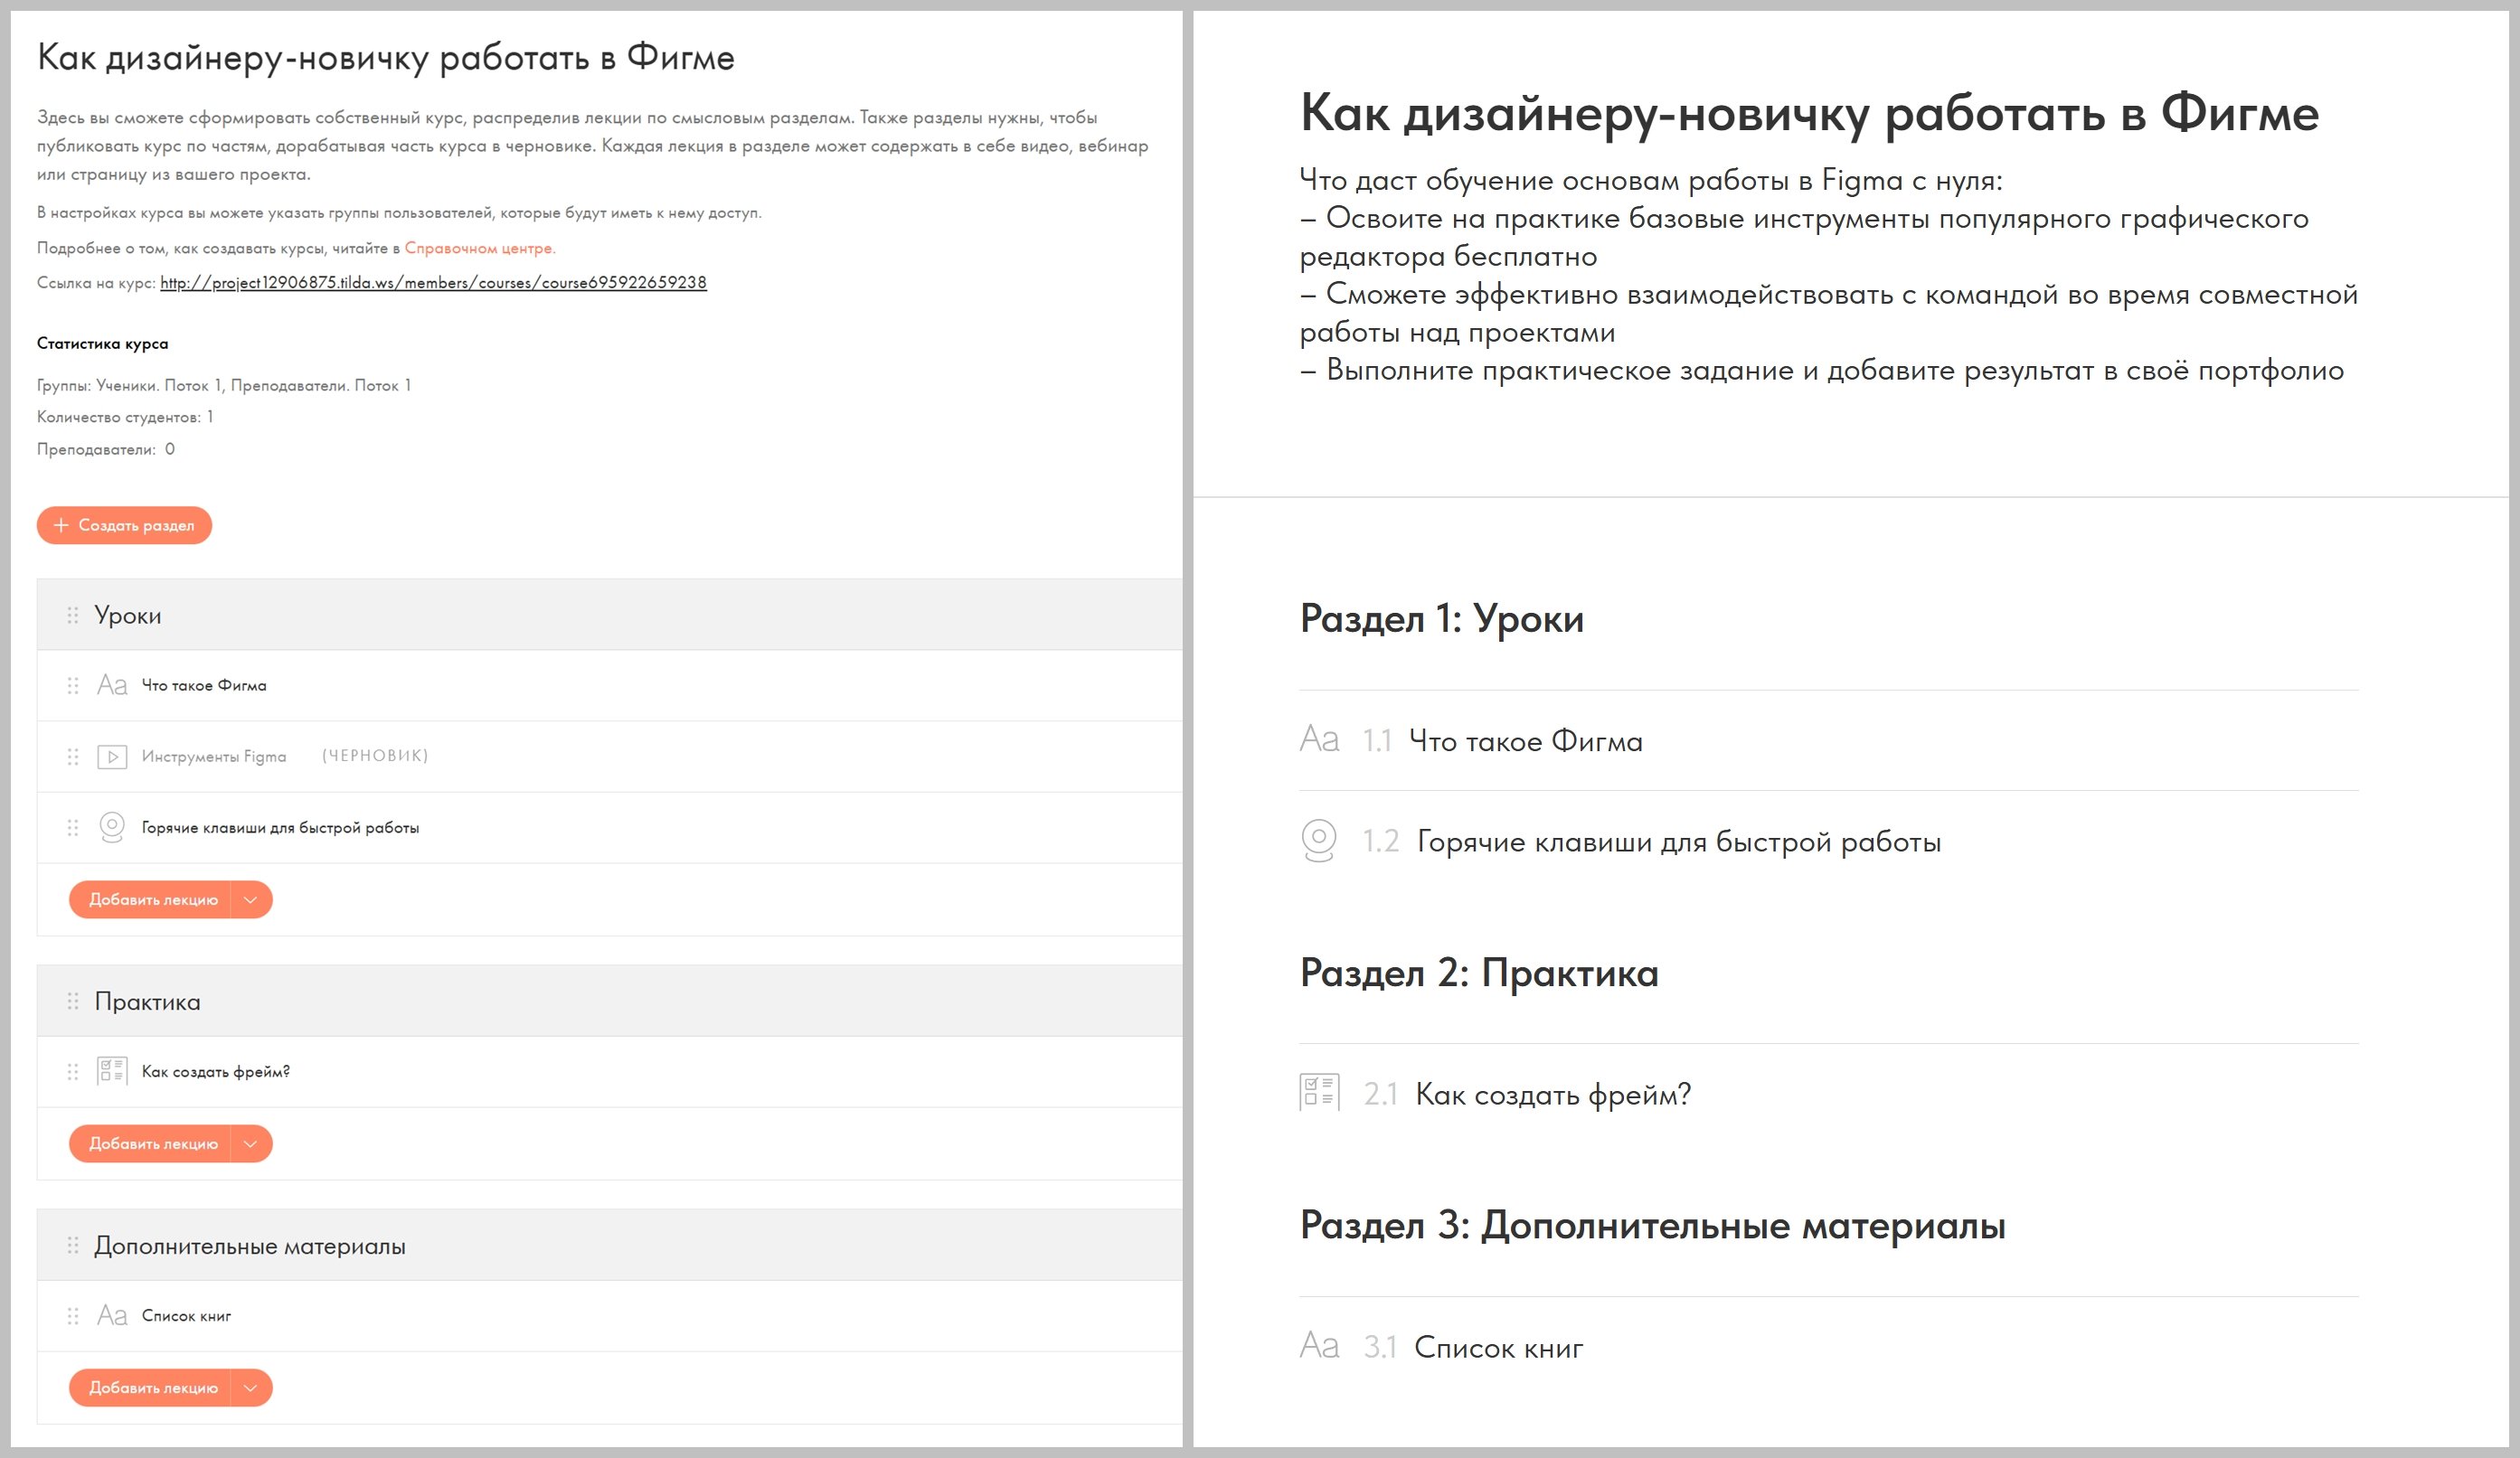Click drag handle of Уроки section header
This screenshot has width=2520, height=1458.
tap(73, 615)
